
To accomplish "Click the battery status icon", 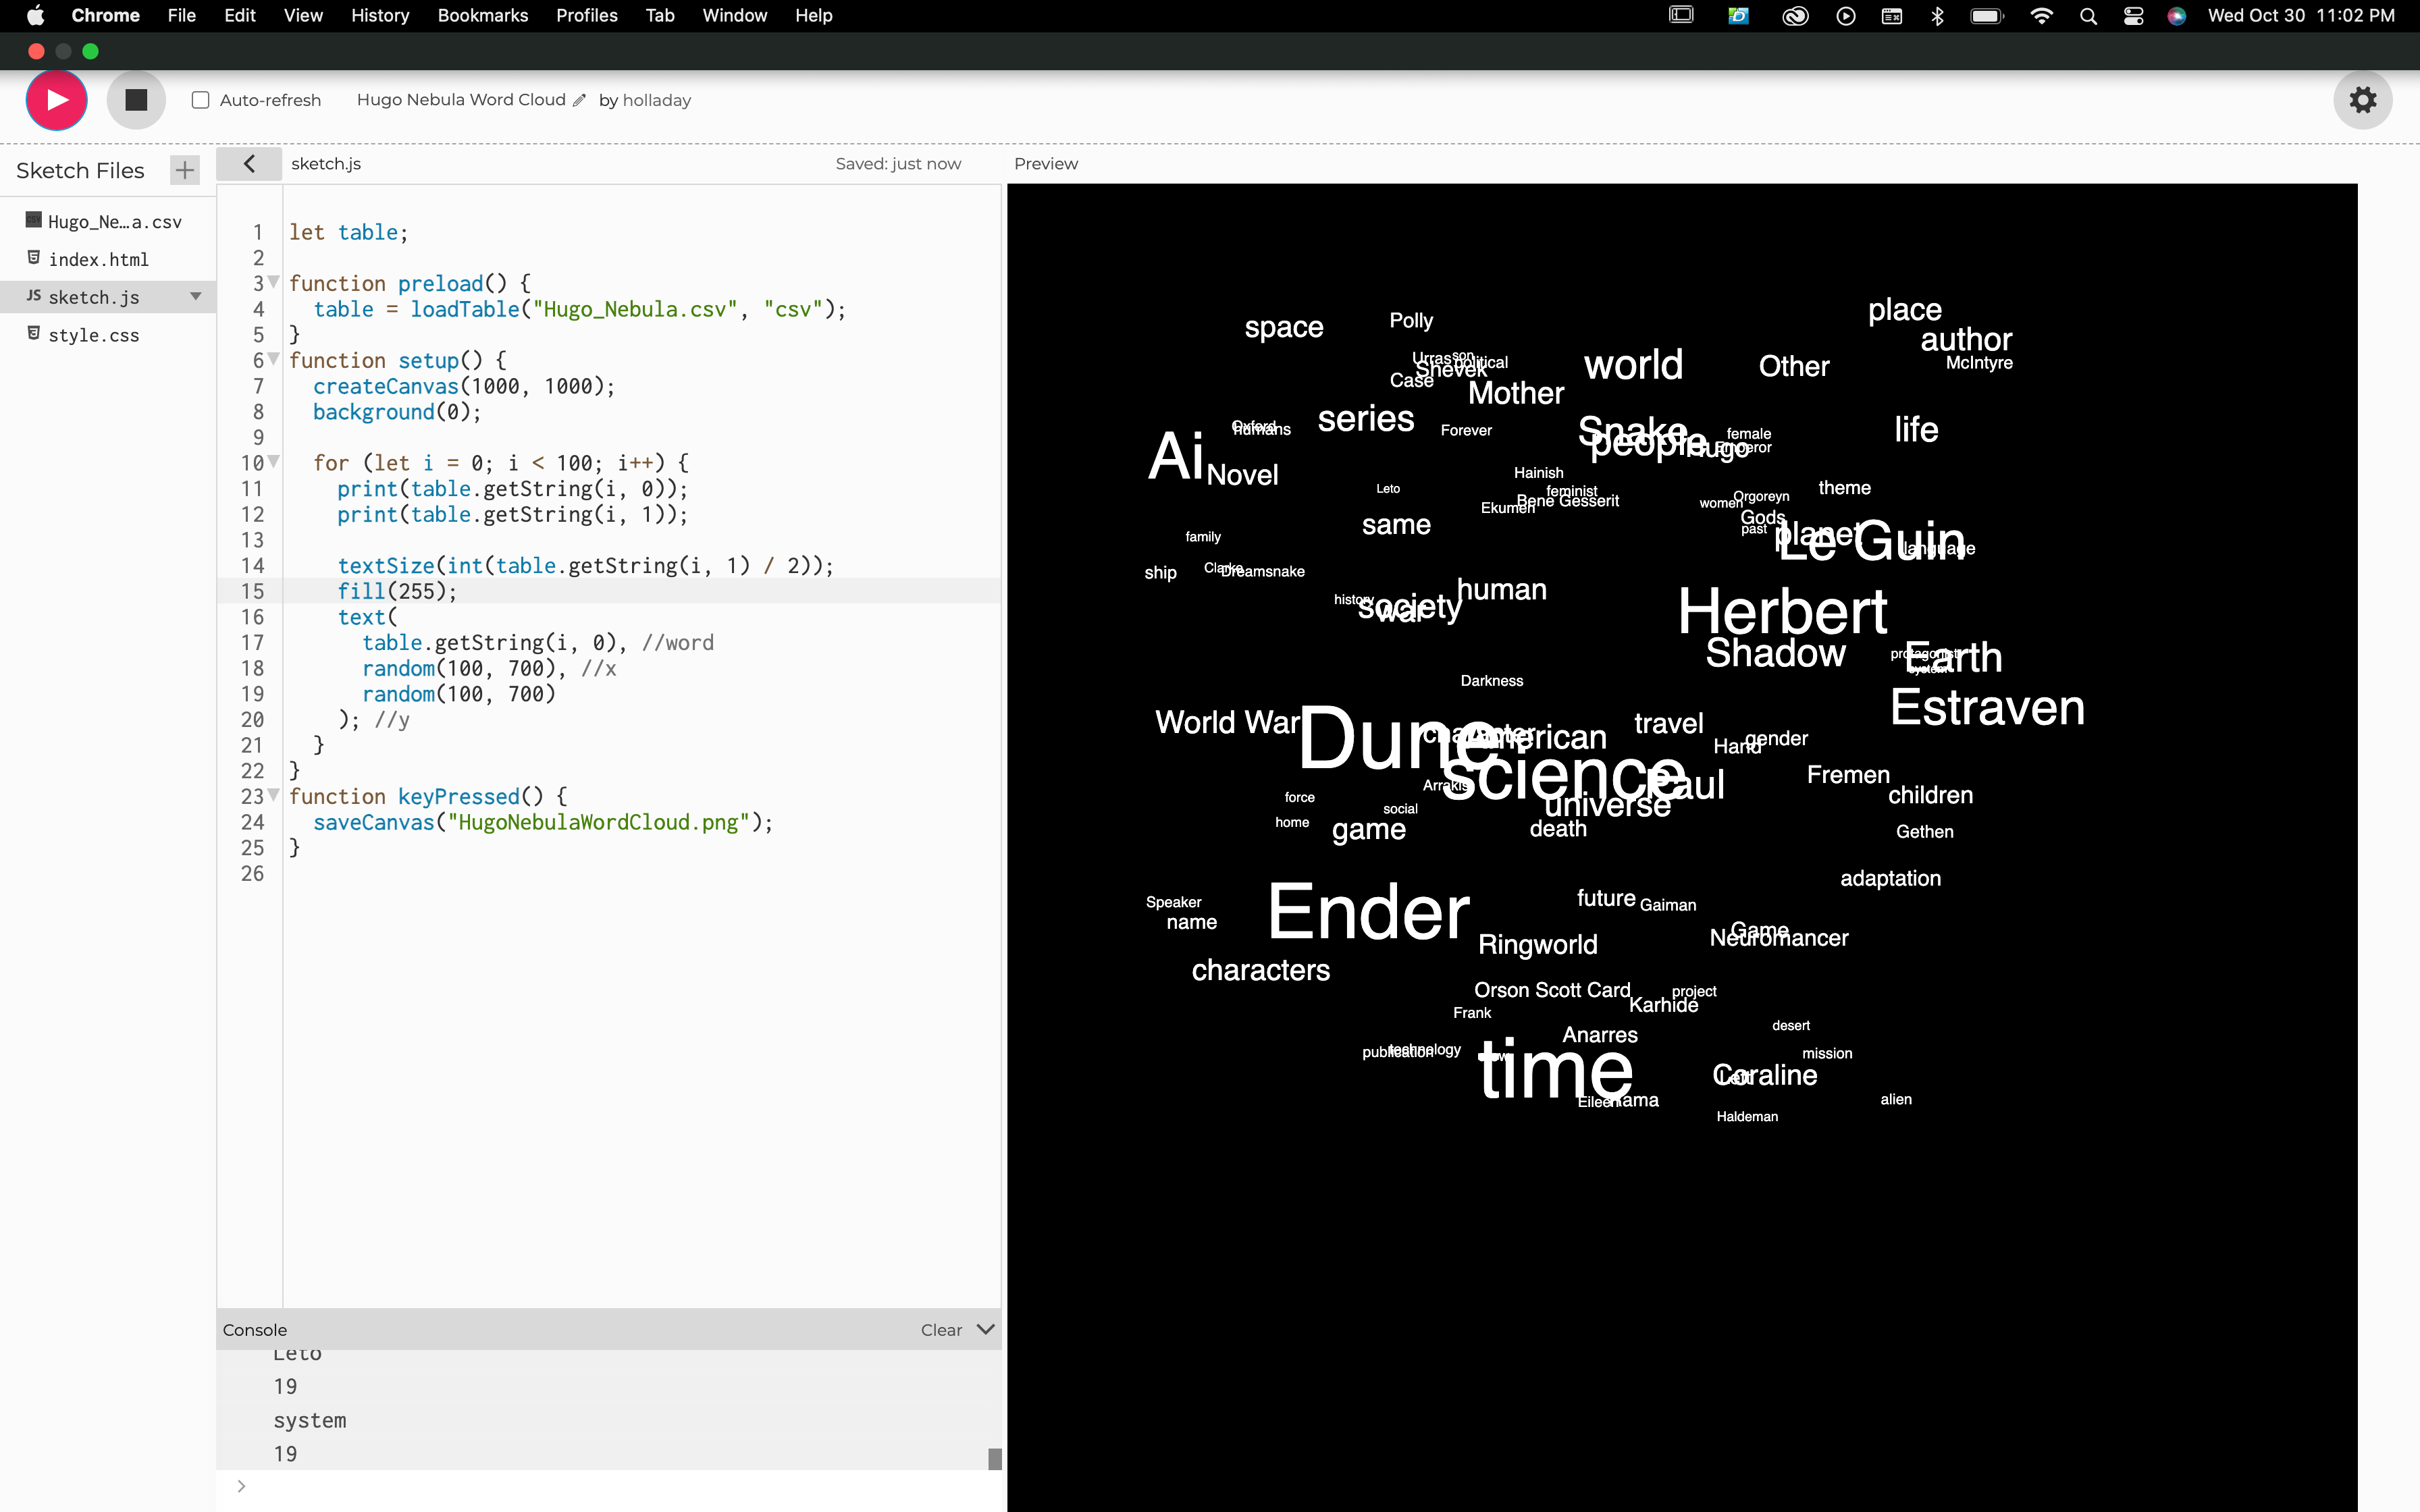I will tap(1986, 16).
